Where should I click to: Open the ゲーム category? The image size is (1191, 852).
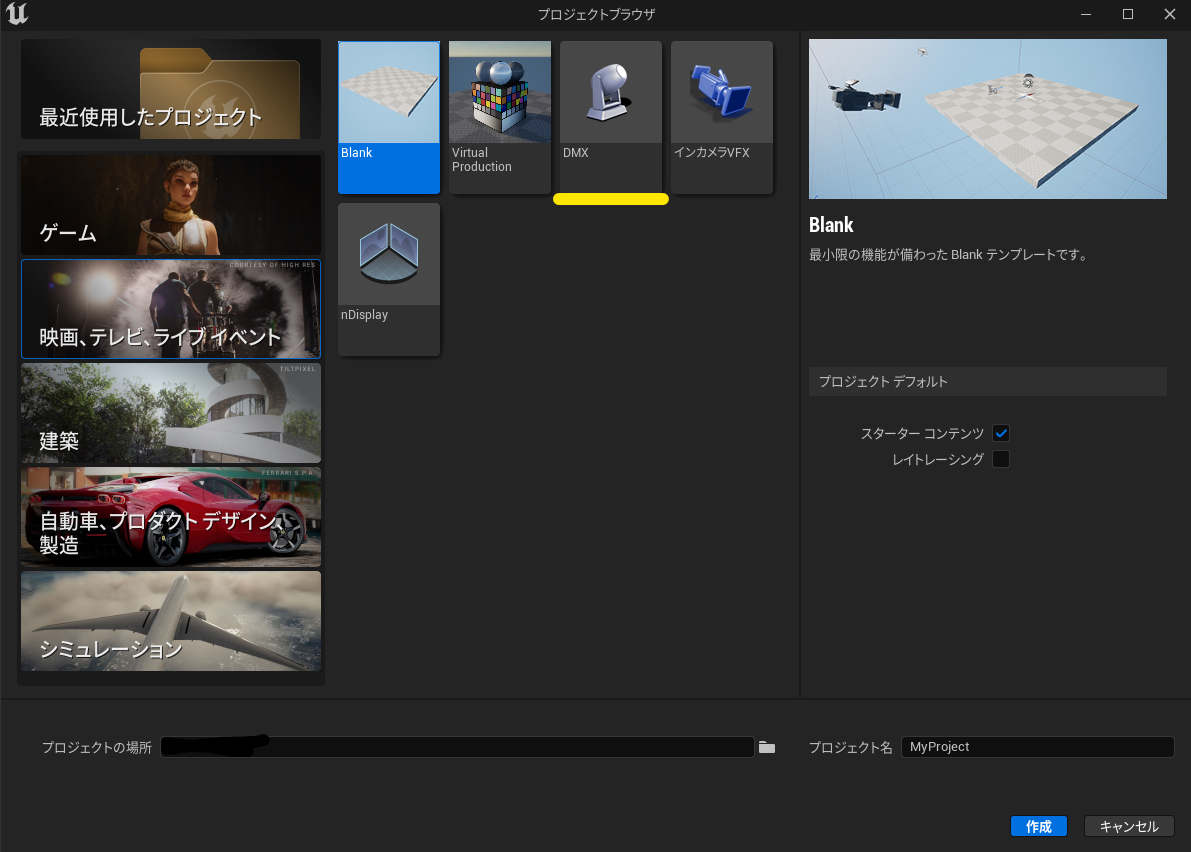click(170, 205)
